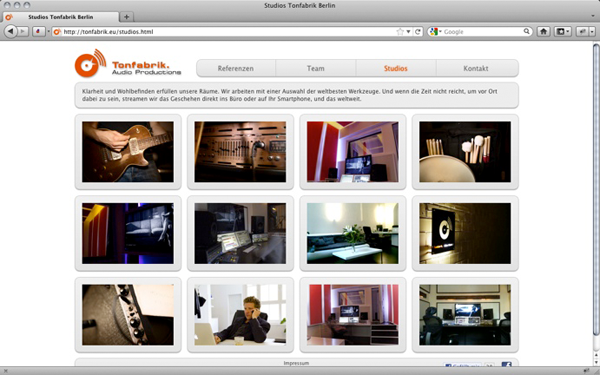Screen dimensions: 600x375
Task: Open the Team navigation tab
Action: pyautogui.click(x=316, y=68)
